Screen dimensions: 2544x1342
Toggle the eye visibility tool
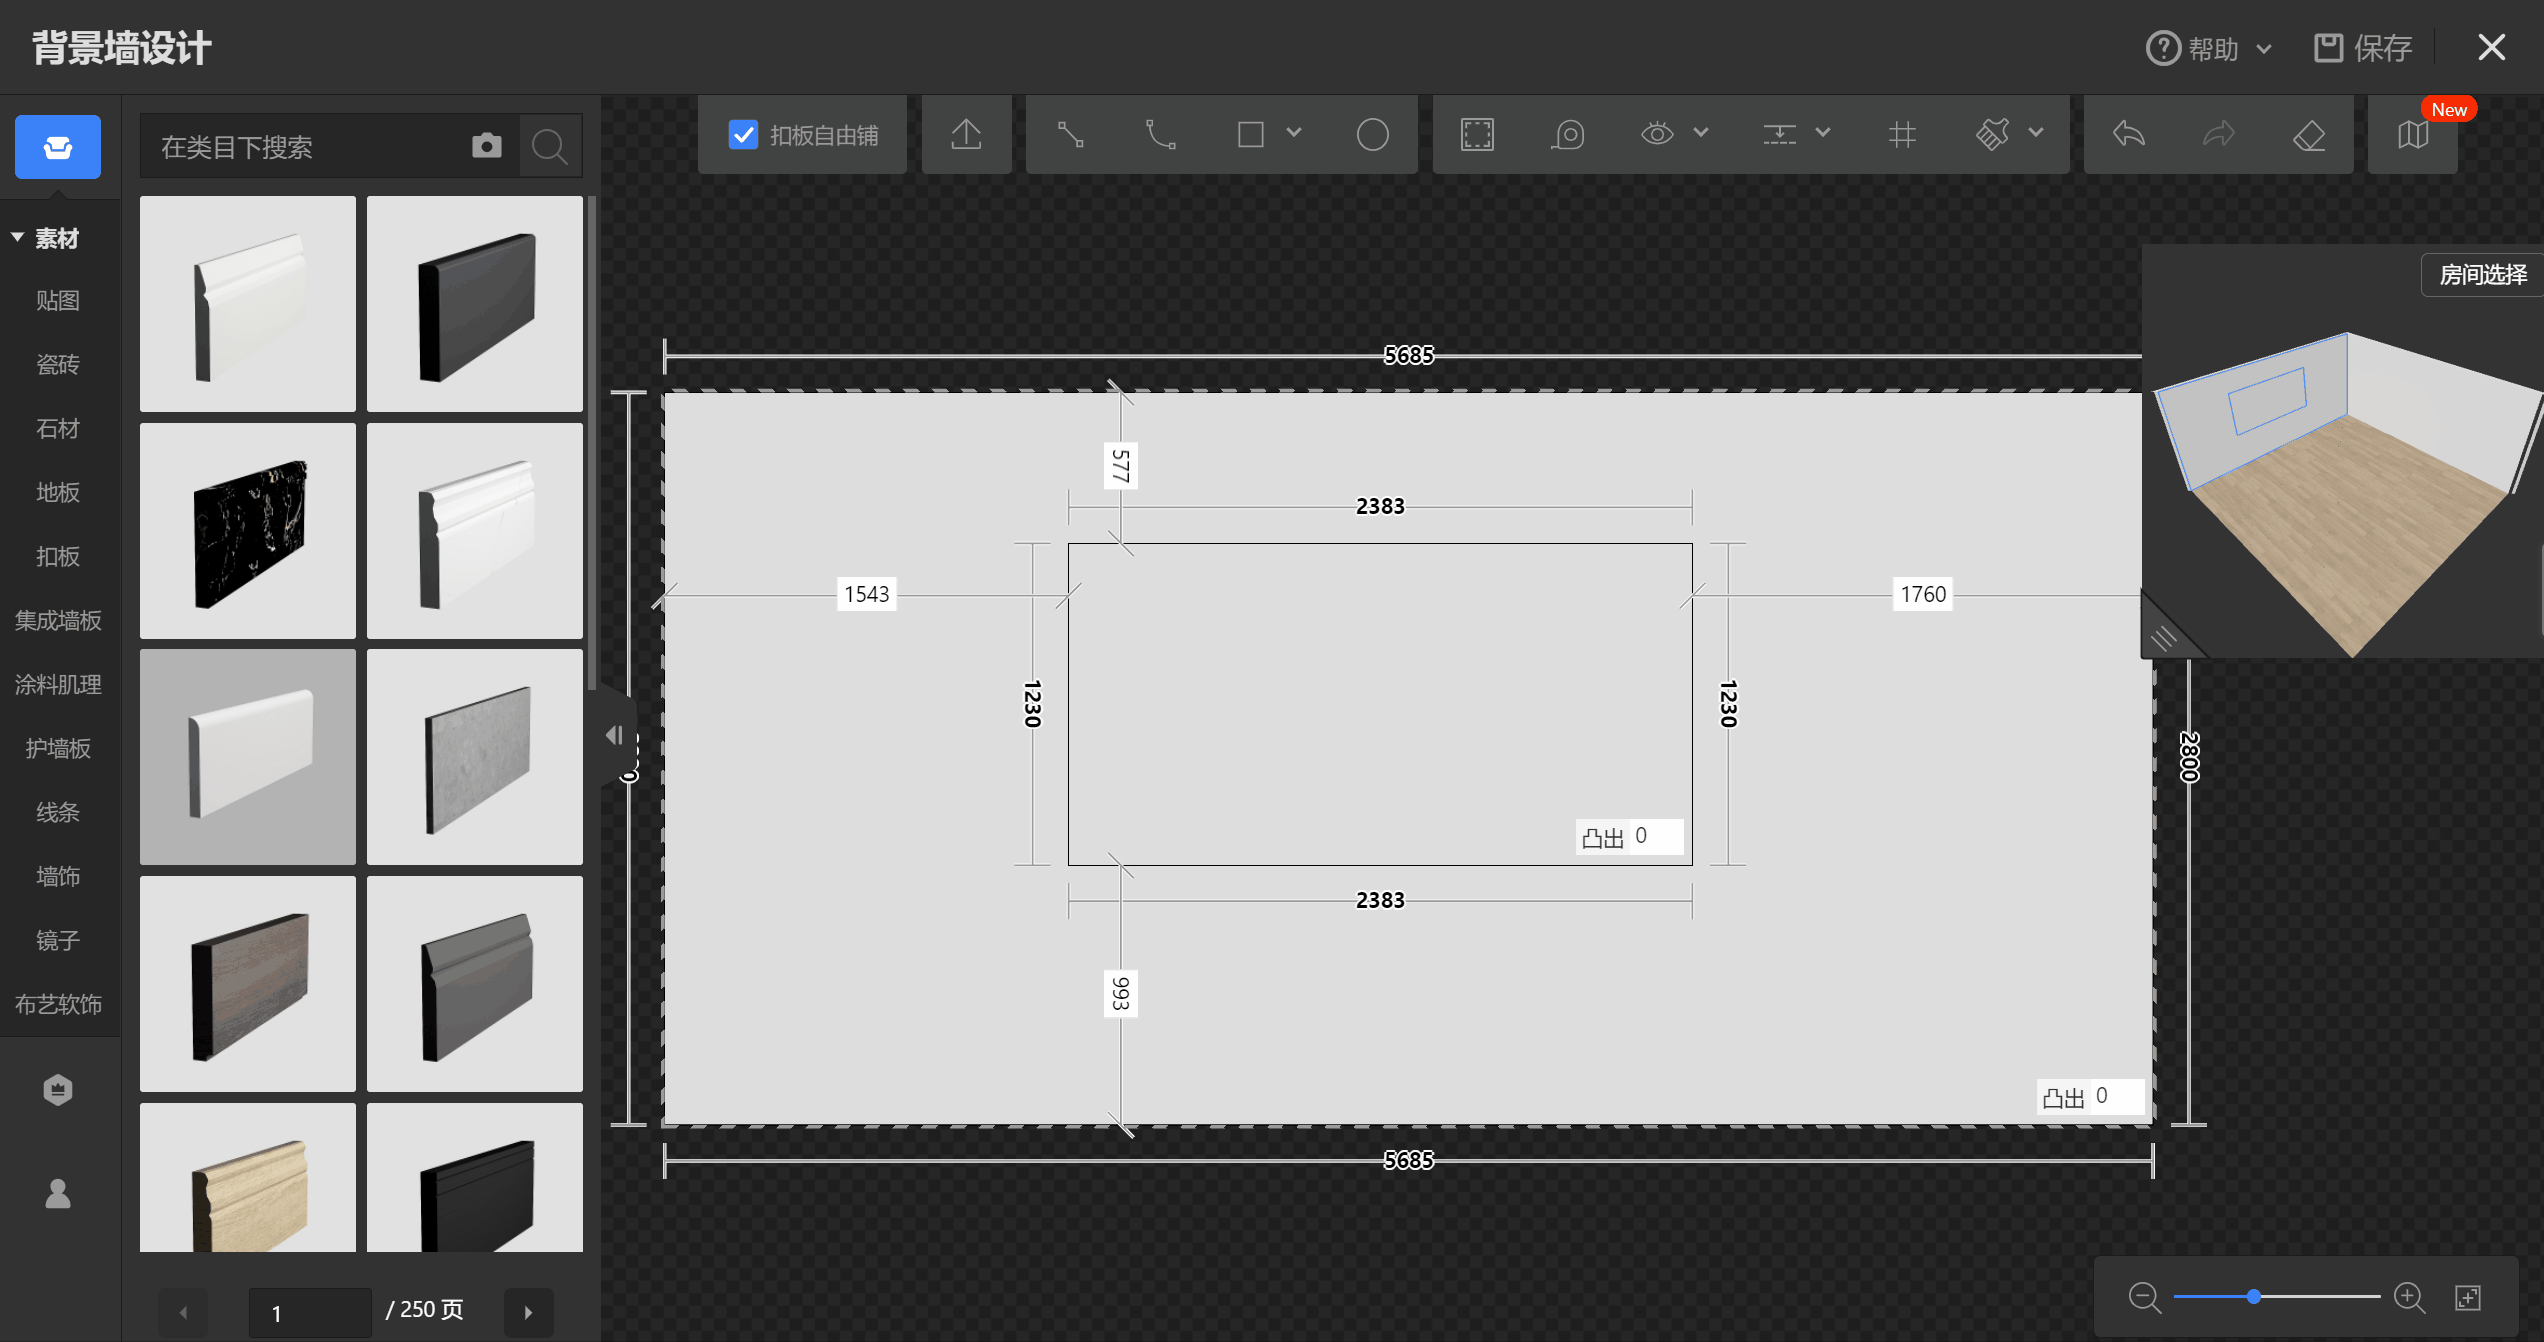[1657, 135]
